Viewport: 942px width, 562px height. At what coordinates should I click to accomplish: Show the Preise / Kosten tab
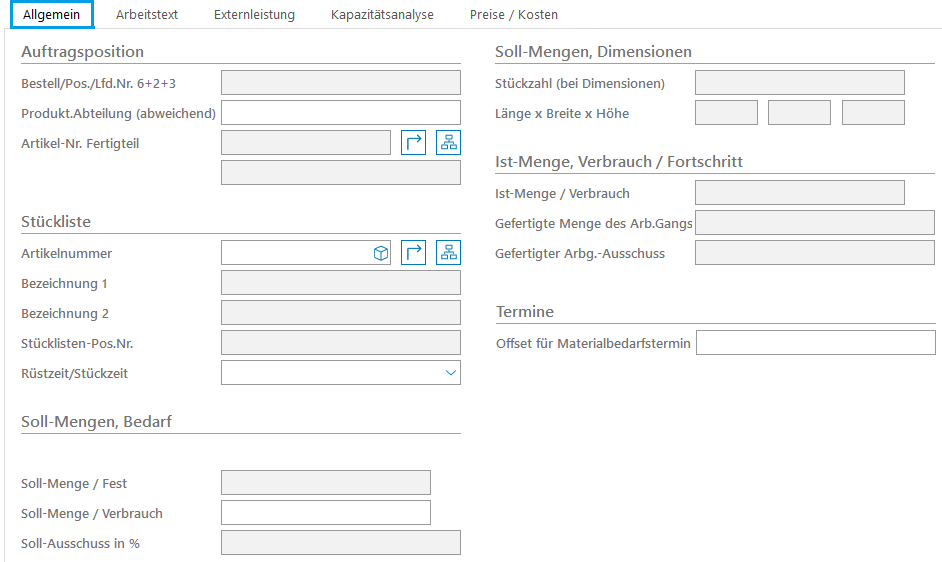coord(514,15)
